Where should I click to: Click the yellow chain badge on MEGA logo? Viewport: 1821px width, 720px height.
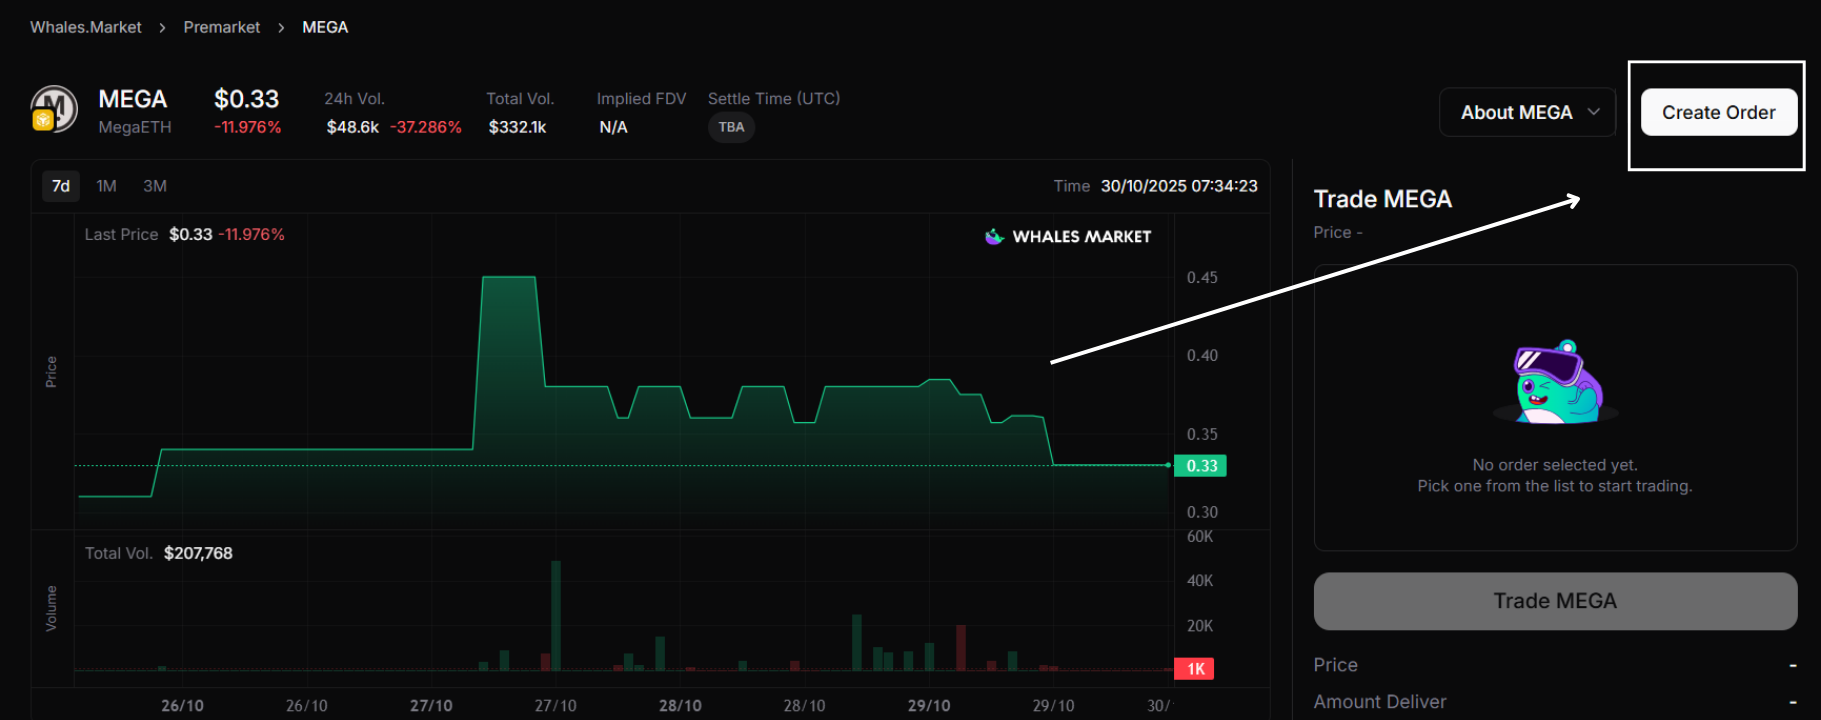click(x=42, y=121)
